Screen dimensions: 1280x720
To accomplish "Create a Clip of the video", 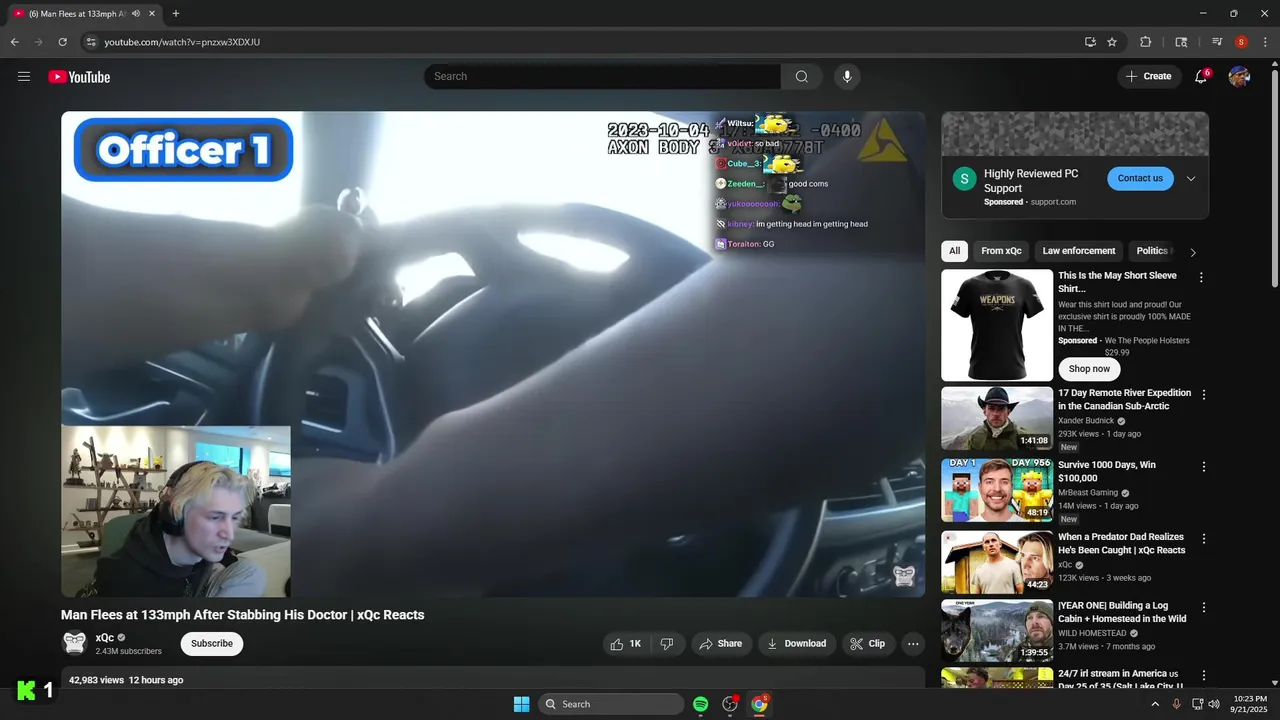I will click(868, 644).
